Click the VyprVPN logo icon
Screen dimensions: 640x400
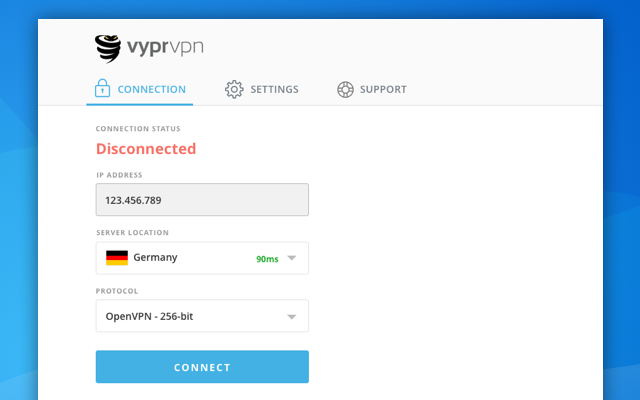click(x=109, y=47)
